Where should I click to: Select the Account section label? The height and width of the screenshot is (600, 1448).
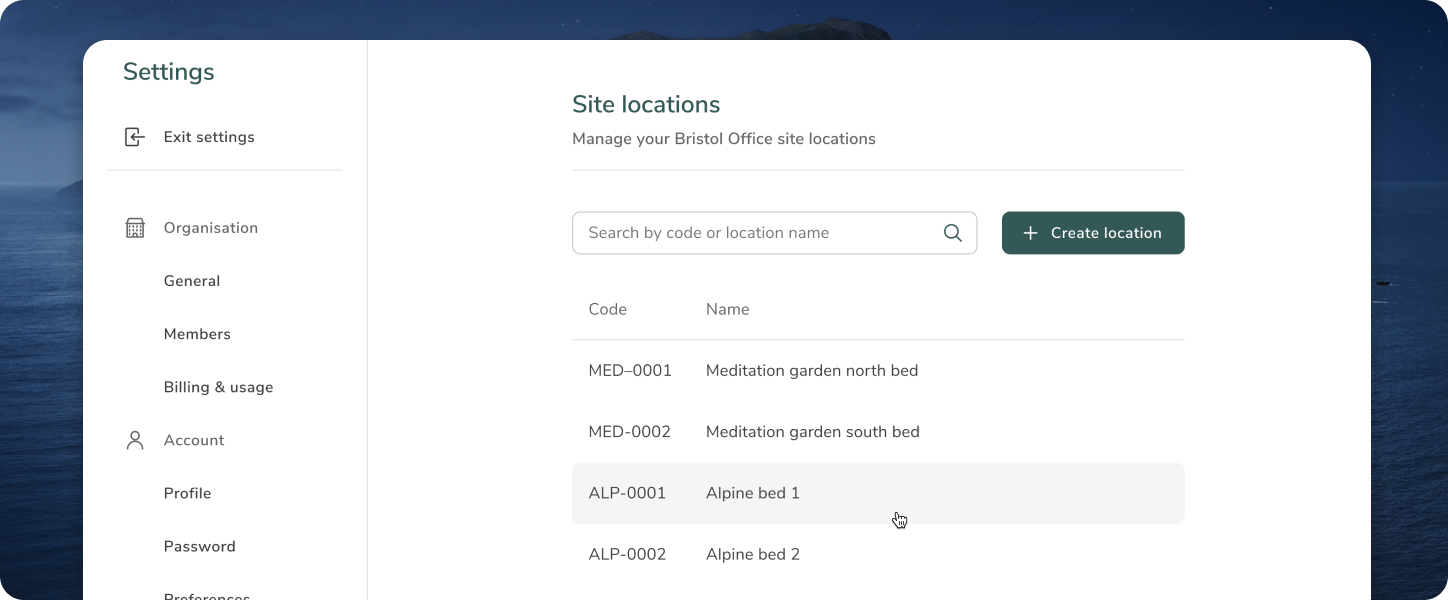click(x=194, y=440)
